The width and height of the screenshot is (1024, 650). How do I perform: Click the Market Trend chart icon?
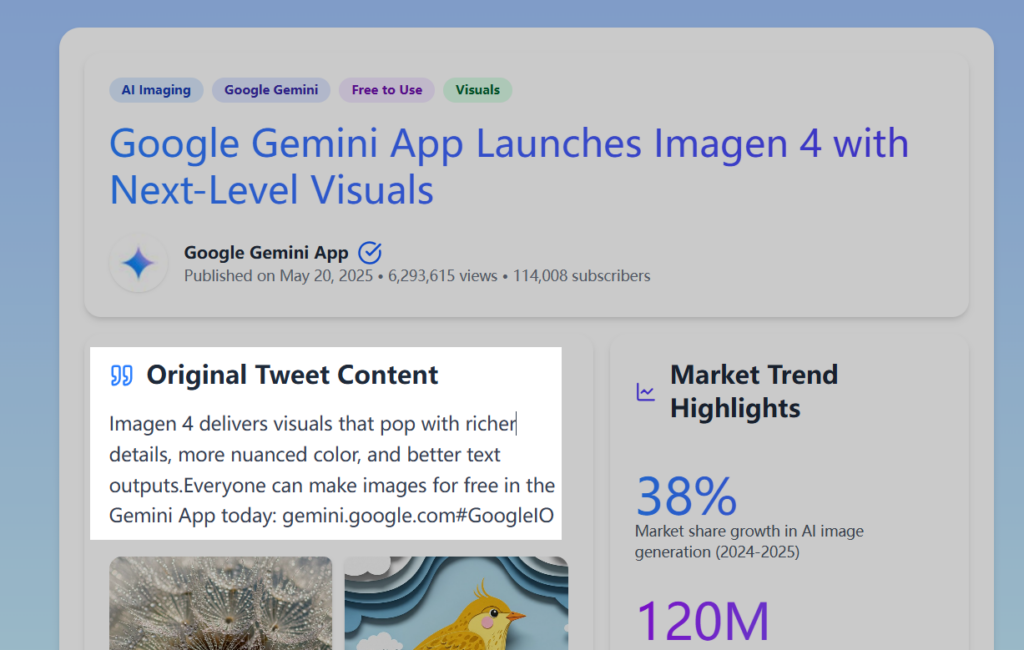[x=646, y=392]
